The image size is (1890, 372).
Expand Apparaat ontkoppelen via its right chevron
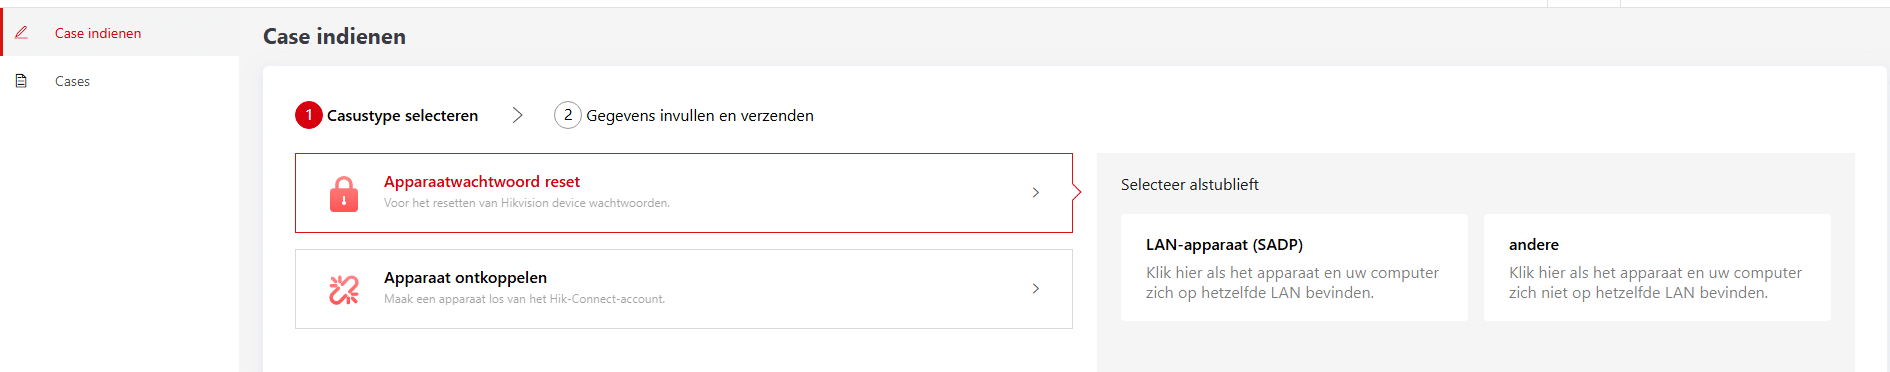1036,288
